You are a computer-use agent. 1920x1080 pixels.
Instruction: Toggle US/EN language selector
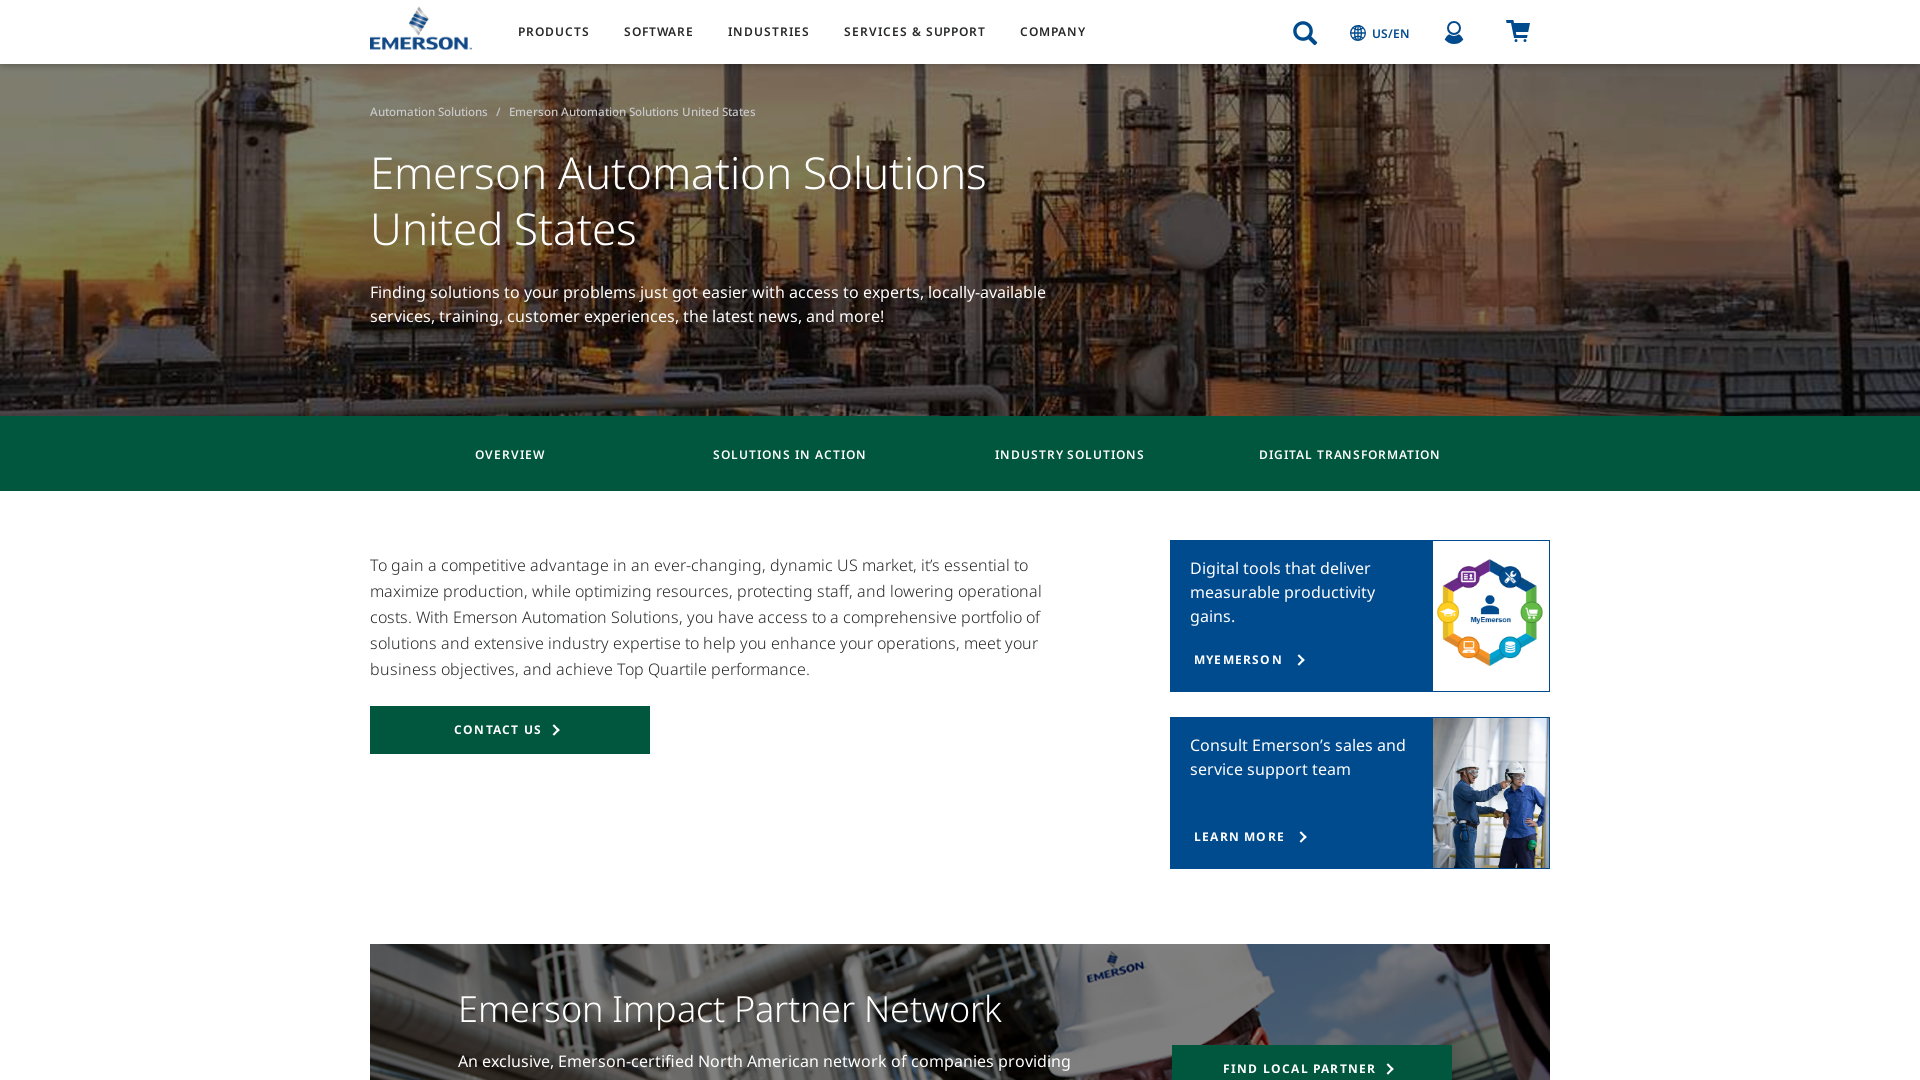tap(1379, 33)
